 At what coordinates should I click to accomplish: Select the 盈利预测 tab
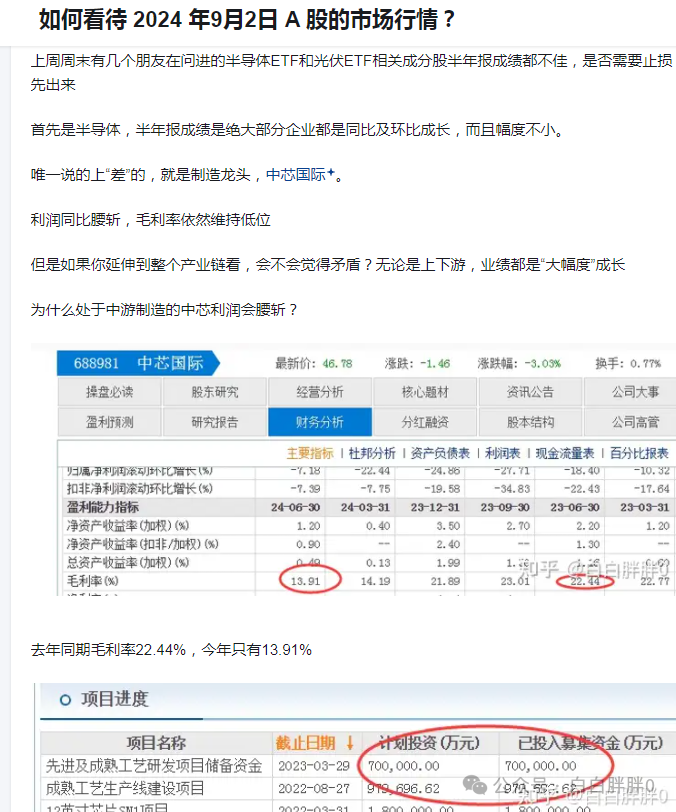click(109, 422)
